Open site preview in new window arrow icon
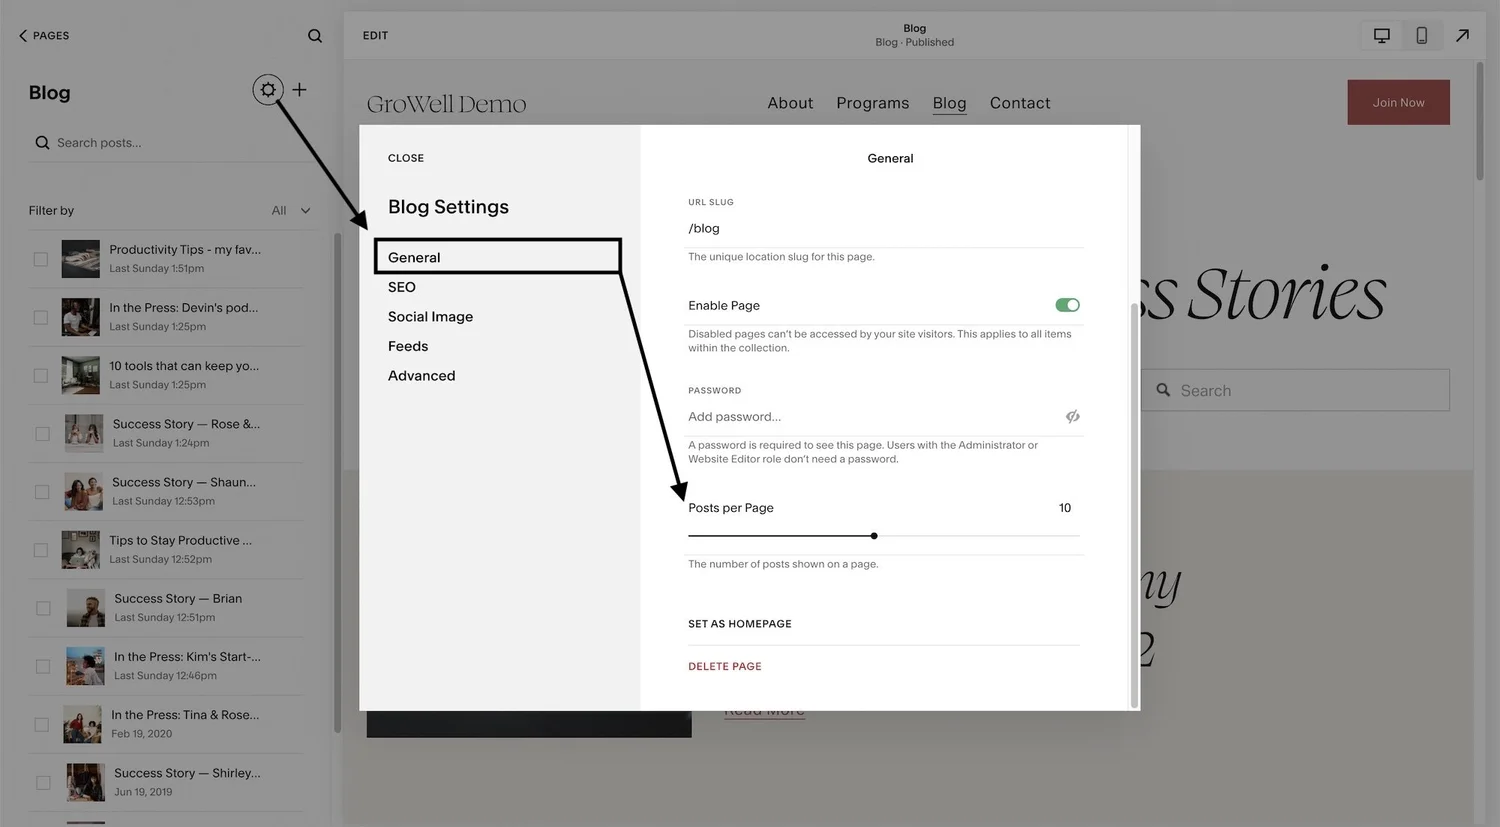The image size is (1500, 827). coord(1462,34)
